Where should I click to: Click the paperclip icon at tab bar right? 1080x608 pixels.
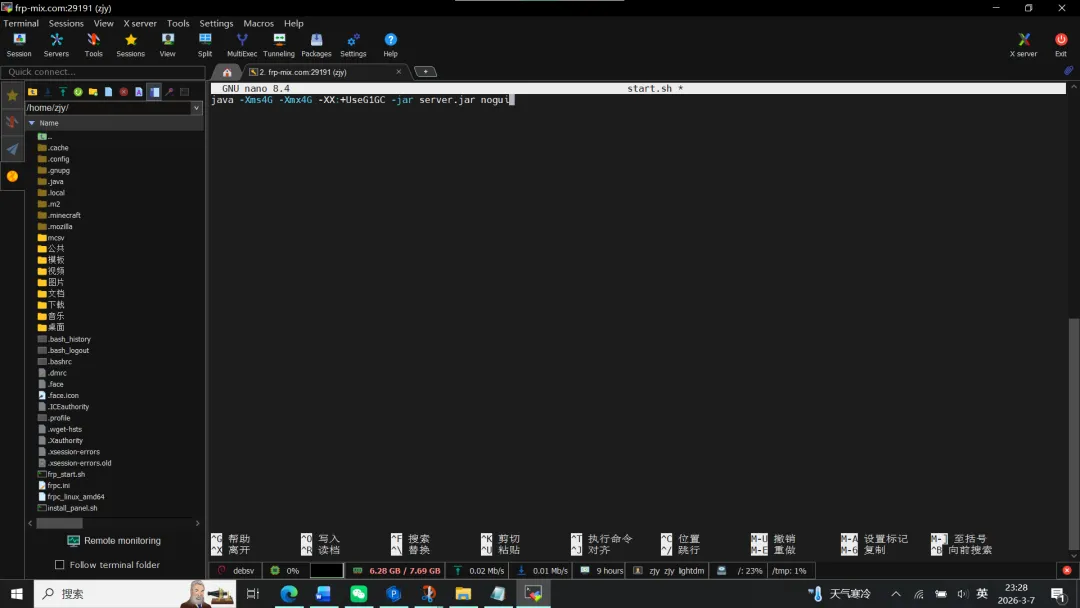1068,71
